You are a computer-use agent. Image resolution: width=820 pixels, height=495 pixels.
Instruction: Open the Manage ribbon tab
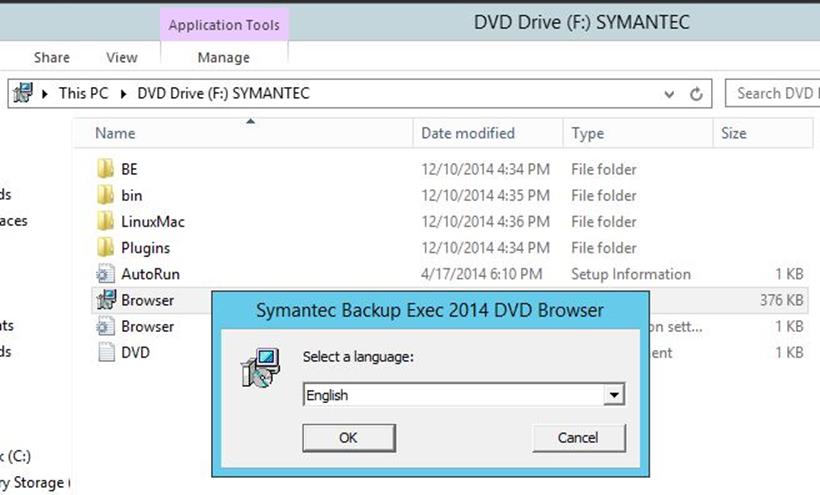pos(224,57)
